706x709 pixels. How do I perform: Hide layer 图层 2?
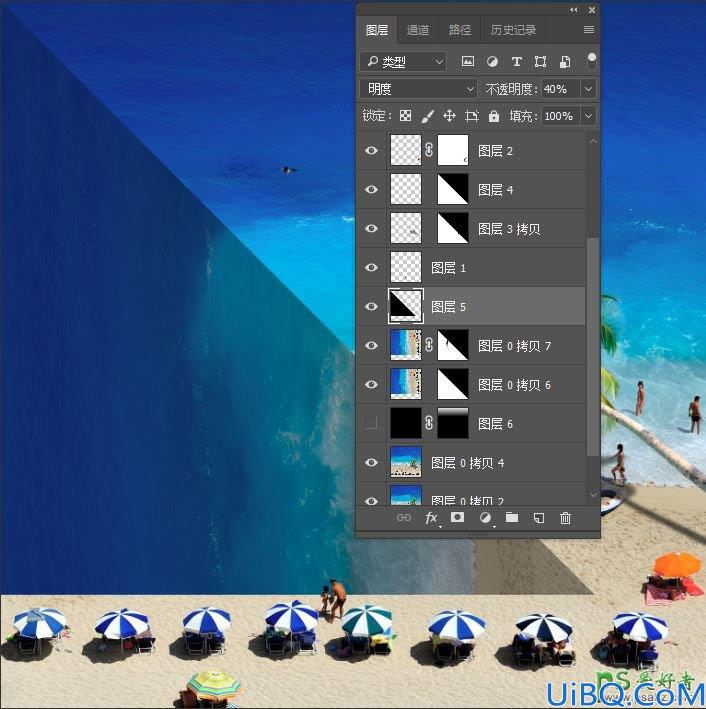371,151
